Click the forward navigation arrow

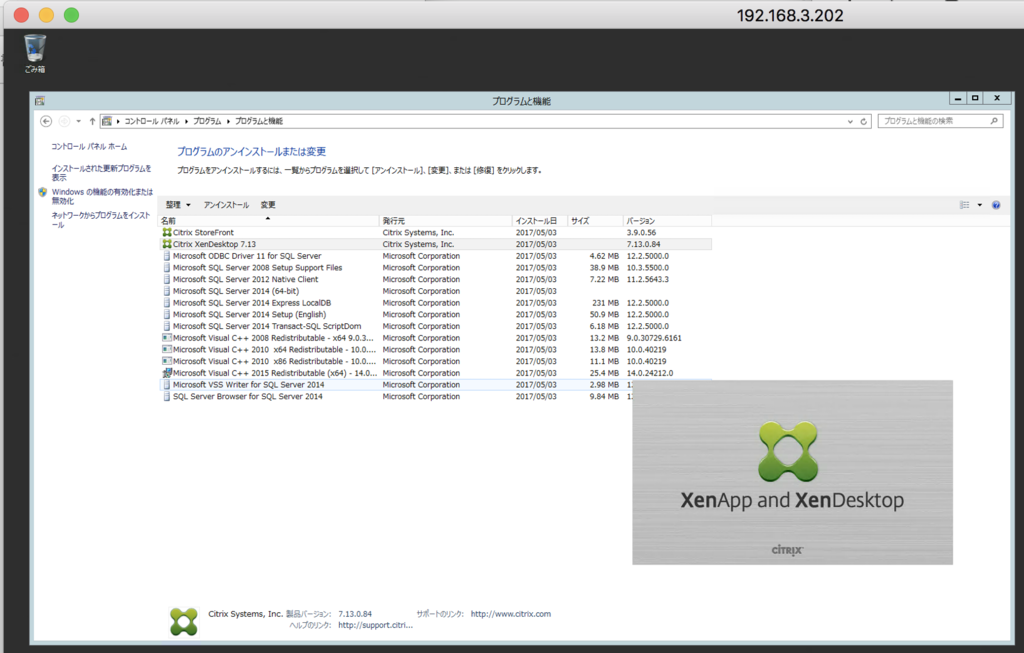click(x=64, y=121)
